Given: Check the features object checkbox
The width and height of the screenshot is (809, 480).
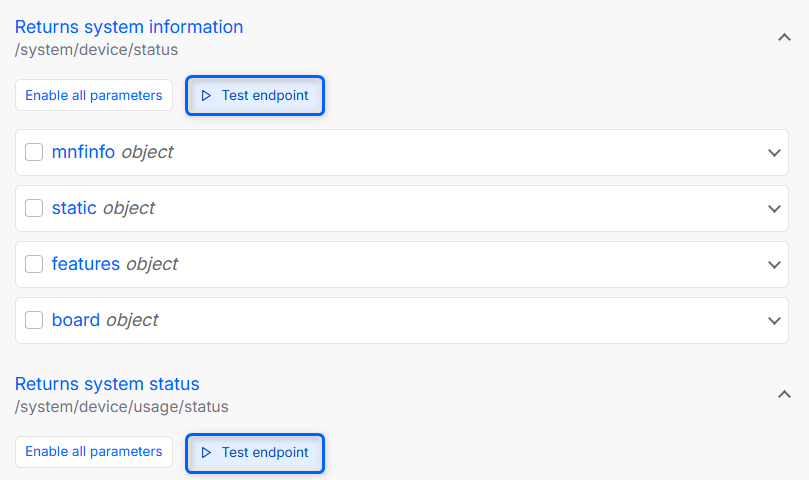Looking at the screenshot, I should (x=34, y=264).
